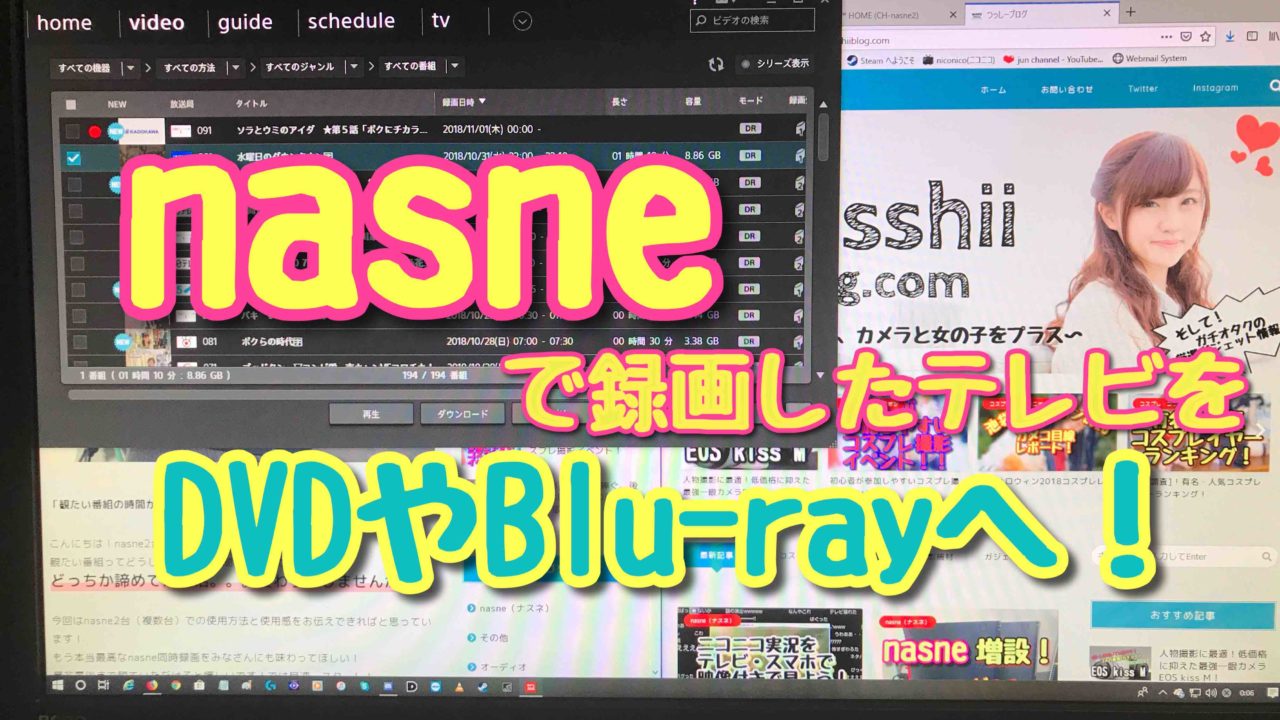1280x720 pixels.
Task: Sort by 放送局 column header
Action: point(181,103)
